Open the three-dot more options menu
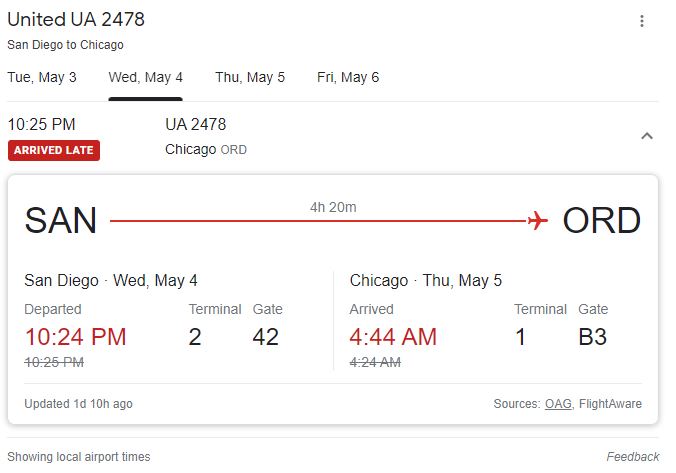Screen dimensions: 676x473 (x=642, y=21)
